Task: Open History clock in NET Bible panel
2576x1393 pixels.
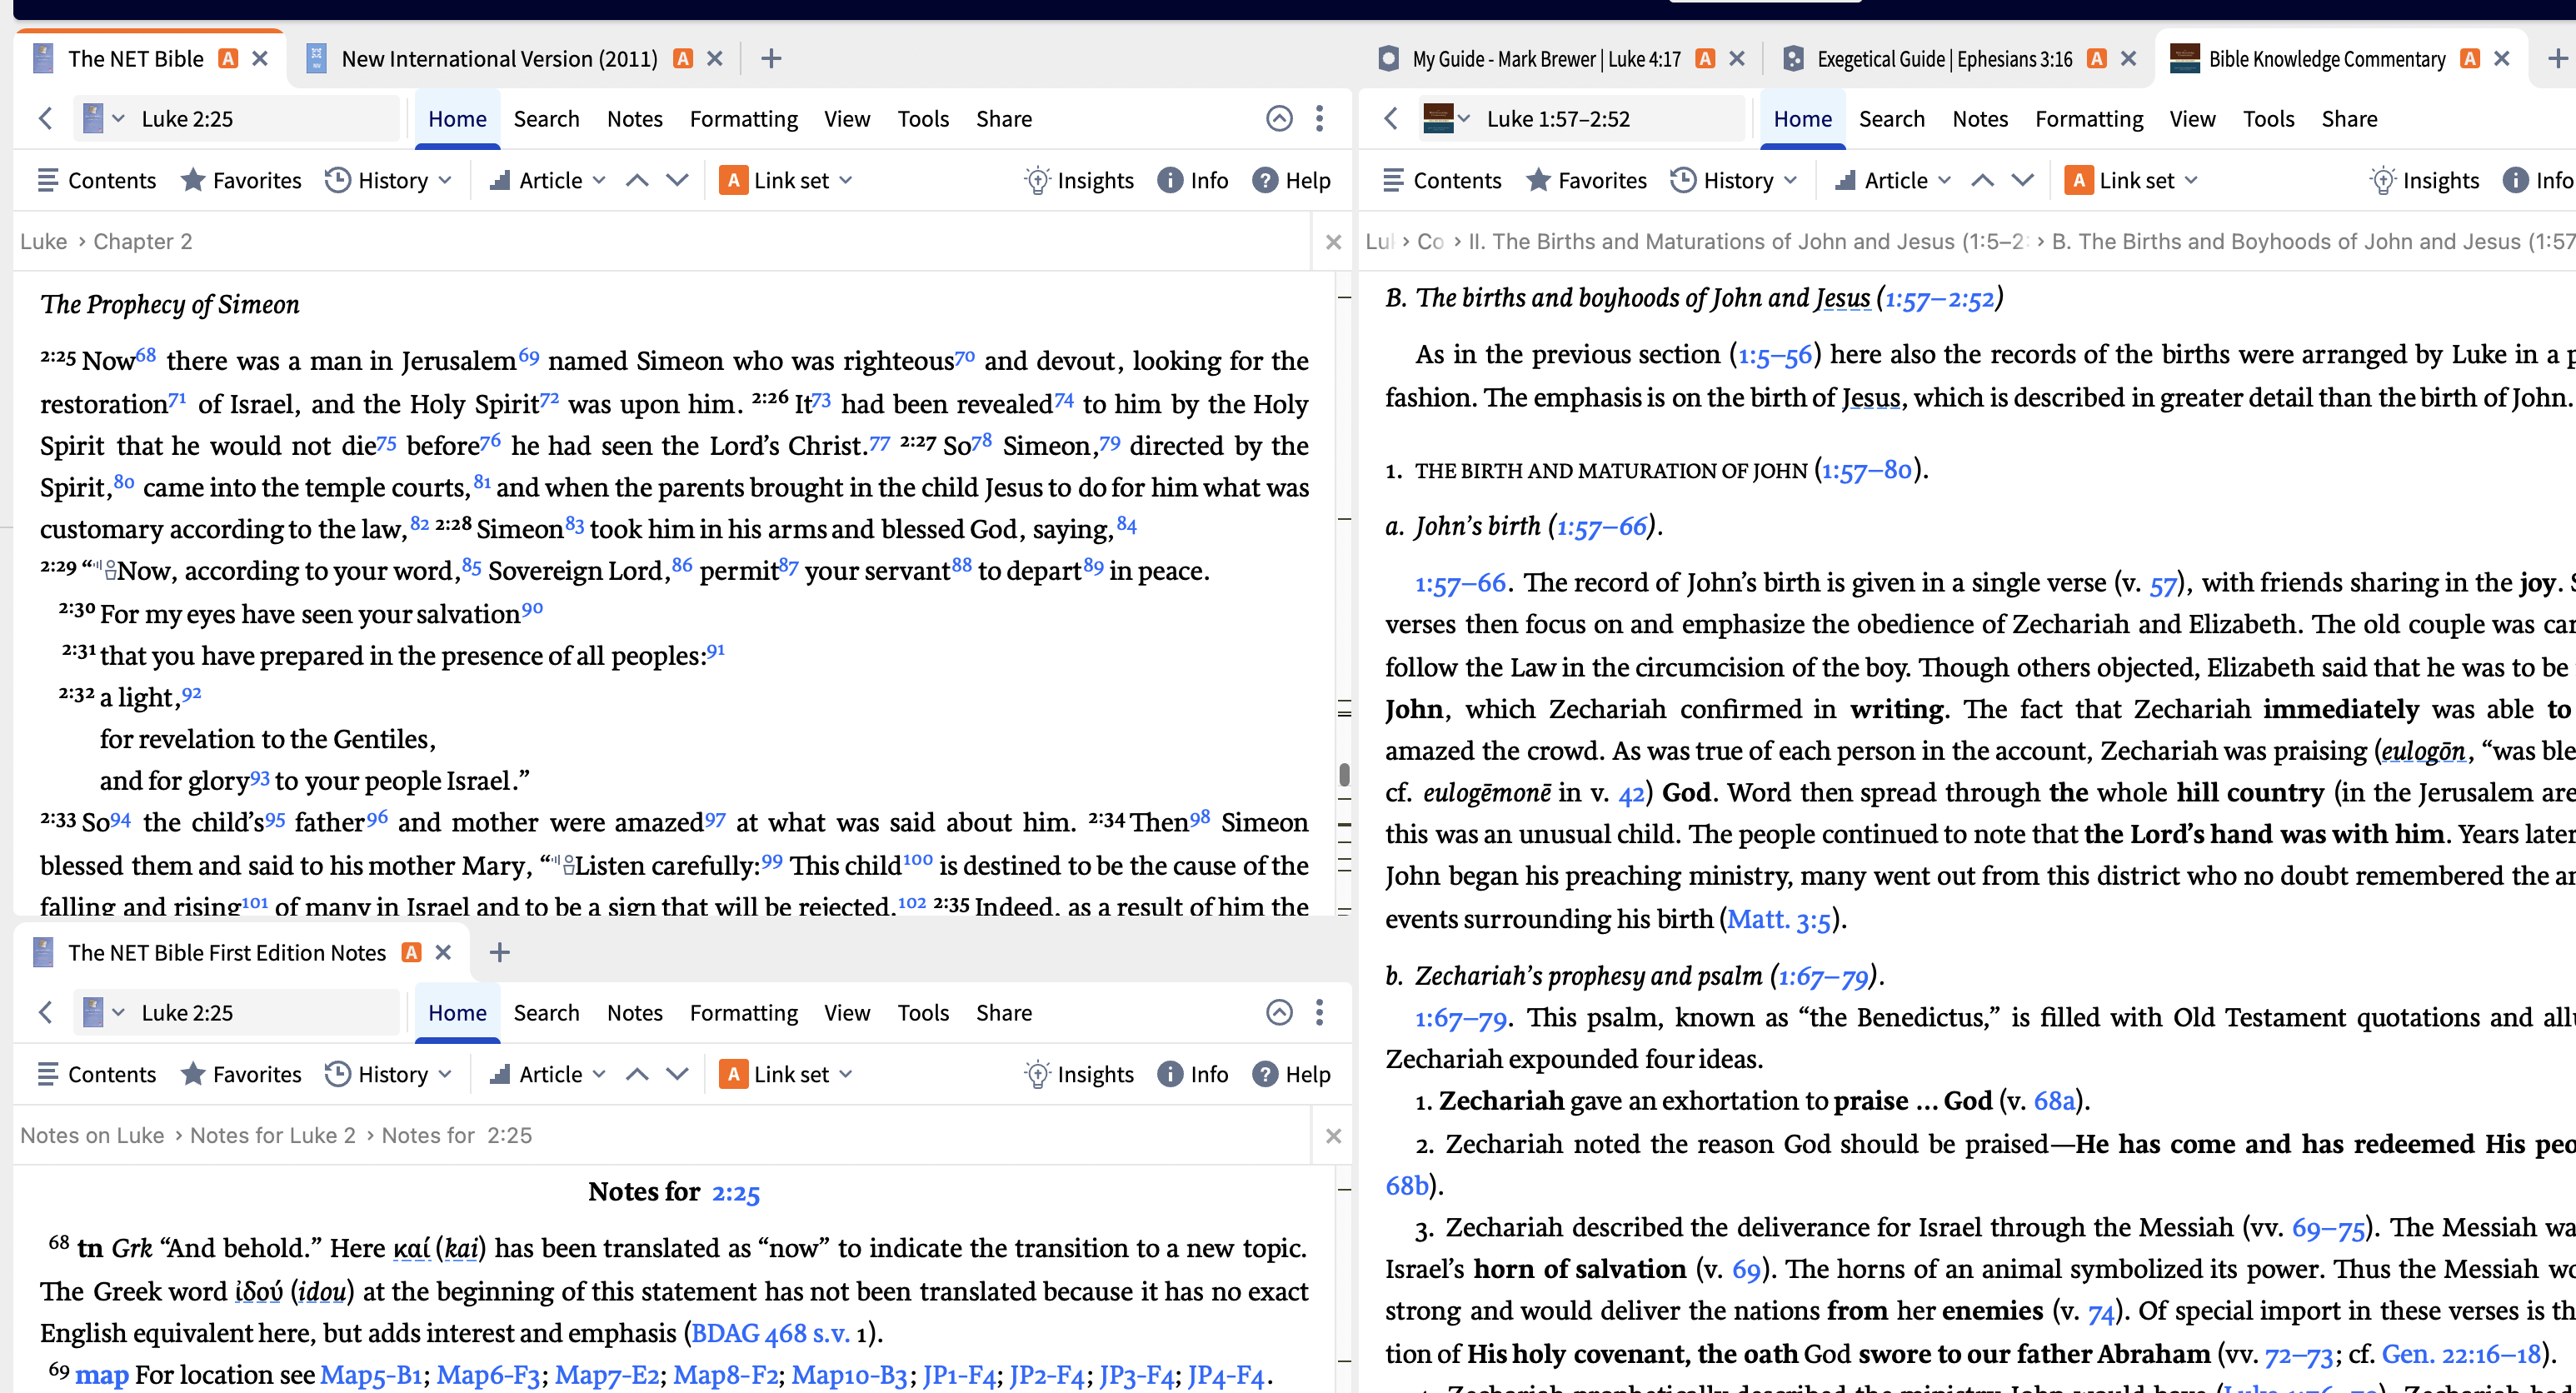Action: pos(338,180)
